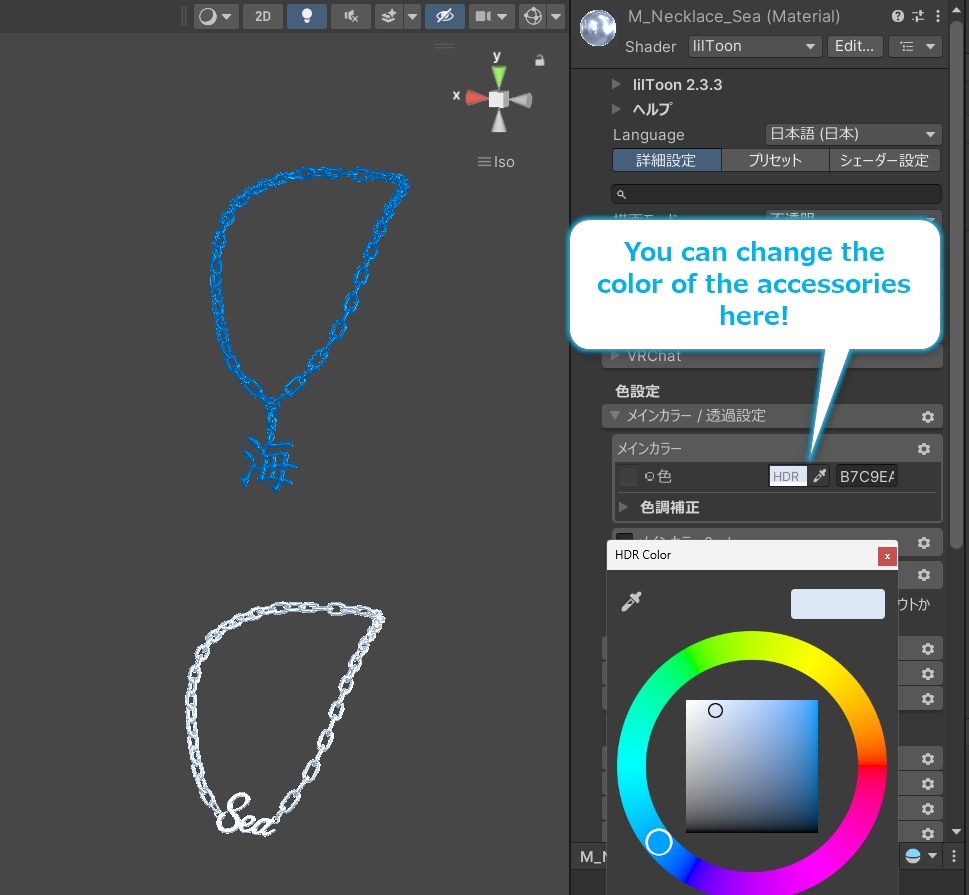This screenshot has height=895, width=969.
Task: Click the inspector vertical scrollbar
Action: click(x=956, y=284)
